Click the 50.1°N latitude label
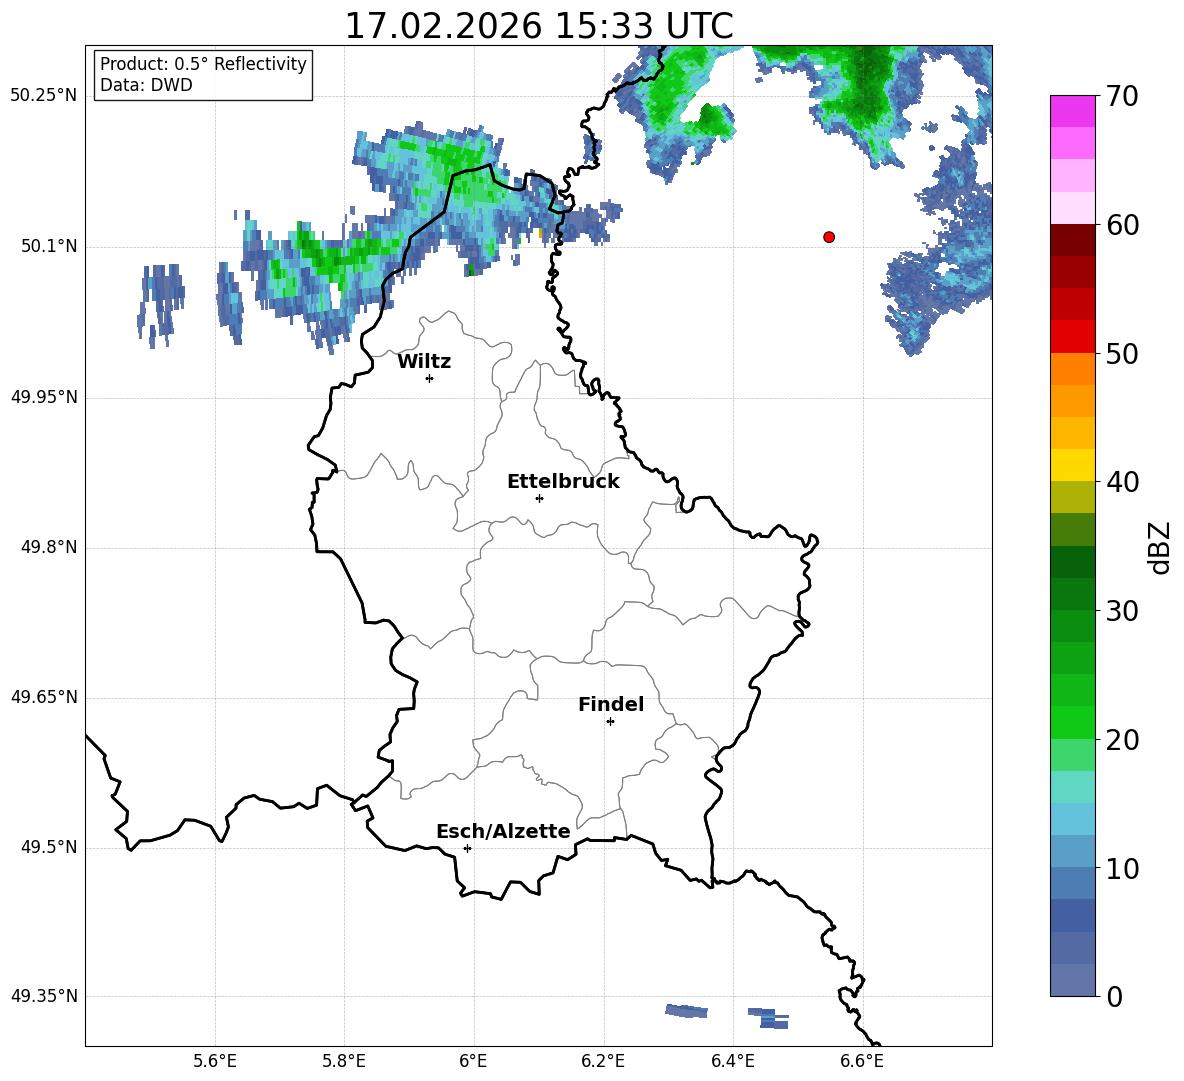Screen dimensions: 1184x1081 (x=49, y=247)
